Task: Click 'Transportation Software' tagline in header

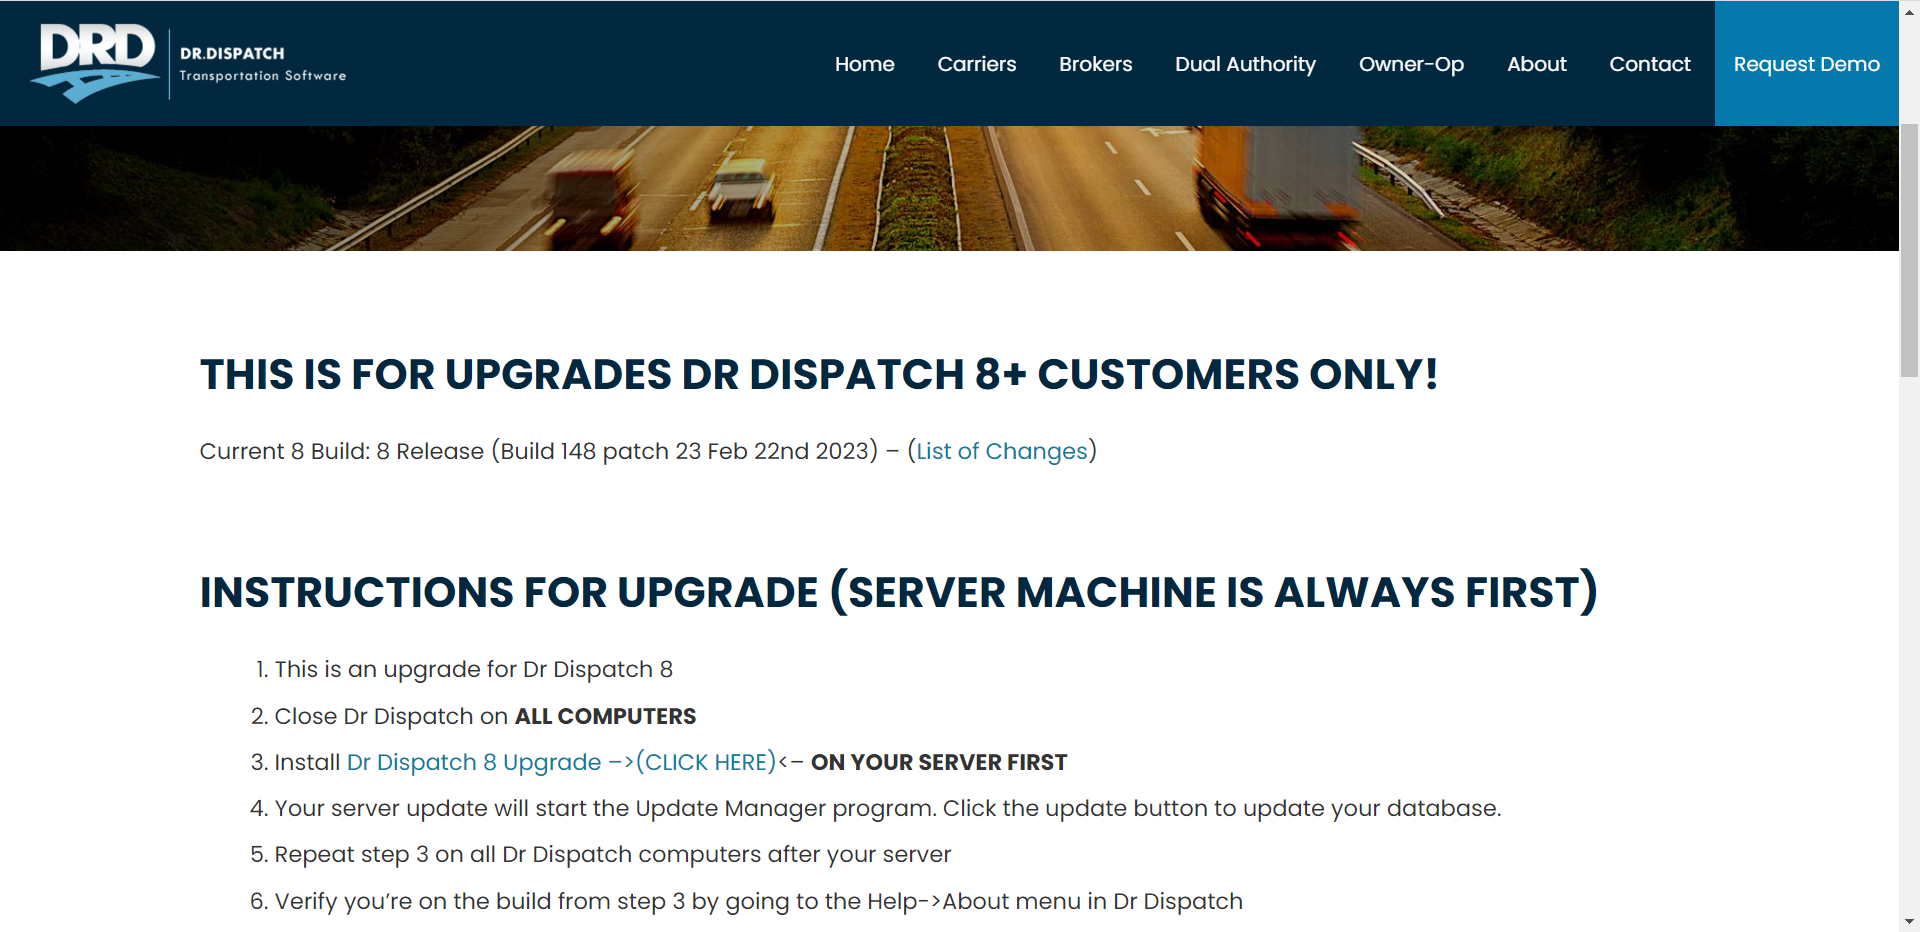Action: [263, 76]
